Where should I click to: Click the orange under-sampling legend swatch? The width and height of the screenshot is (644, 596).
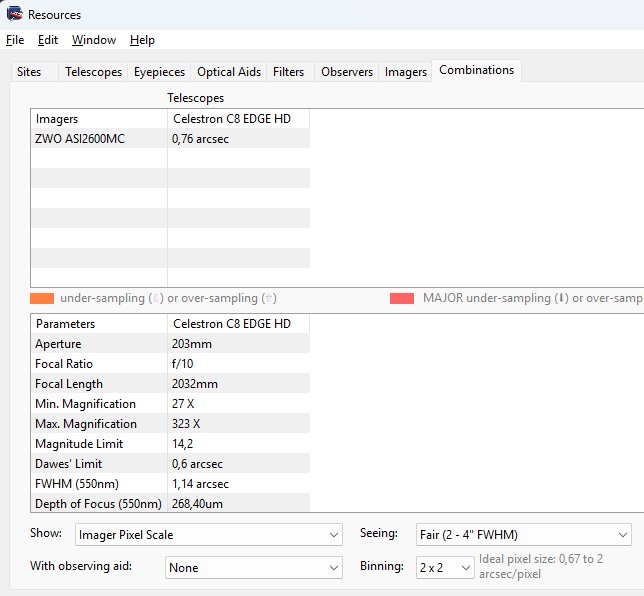pos(42,298)
